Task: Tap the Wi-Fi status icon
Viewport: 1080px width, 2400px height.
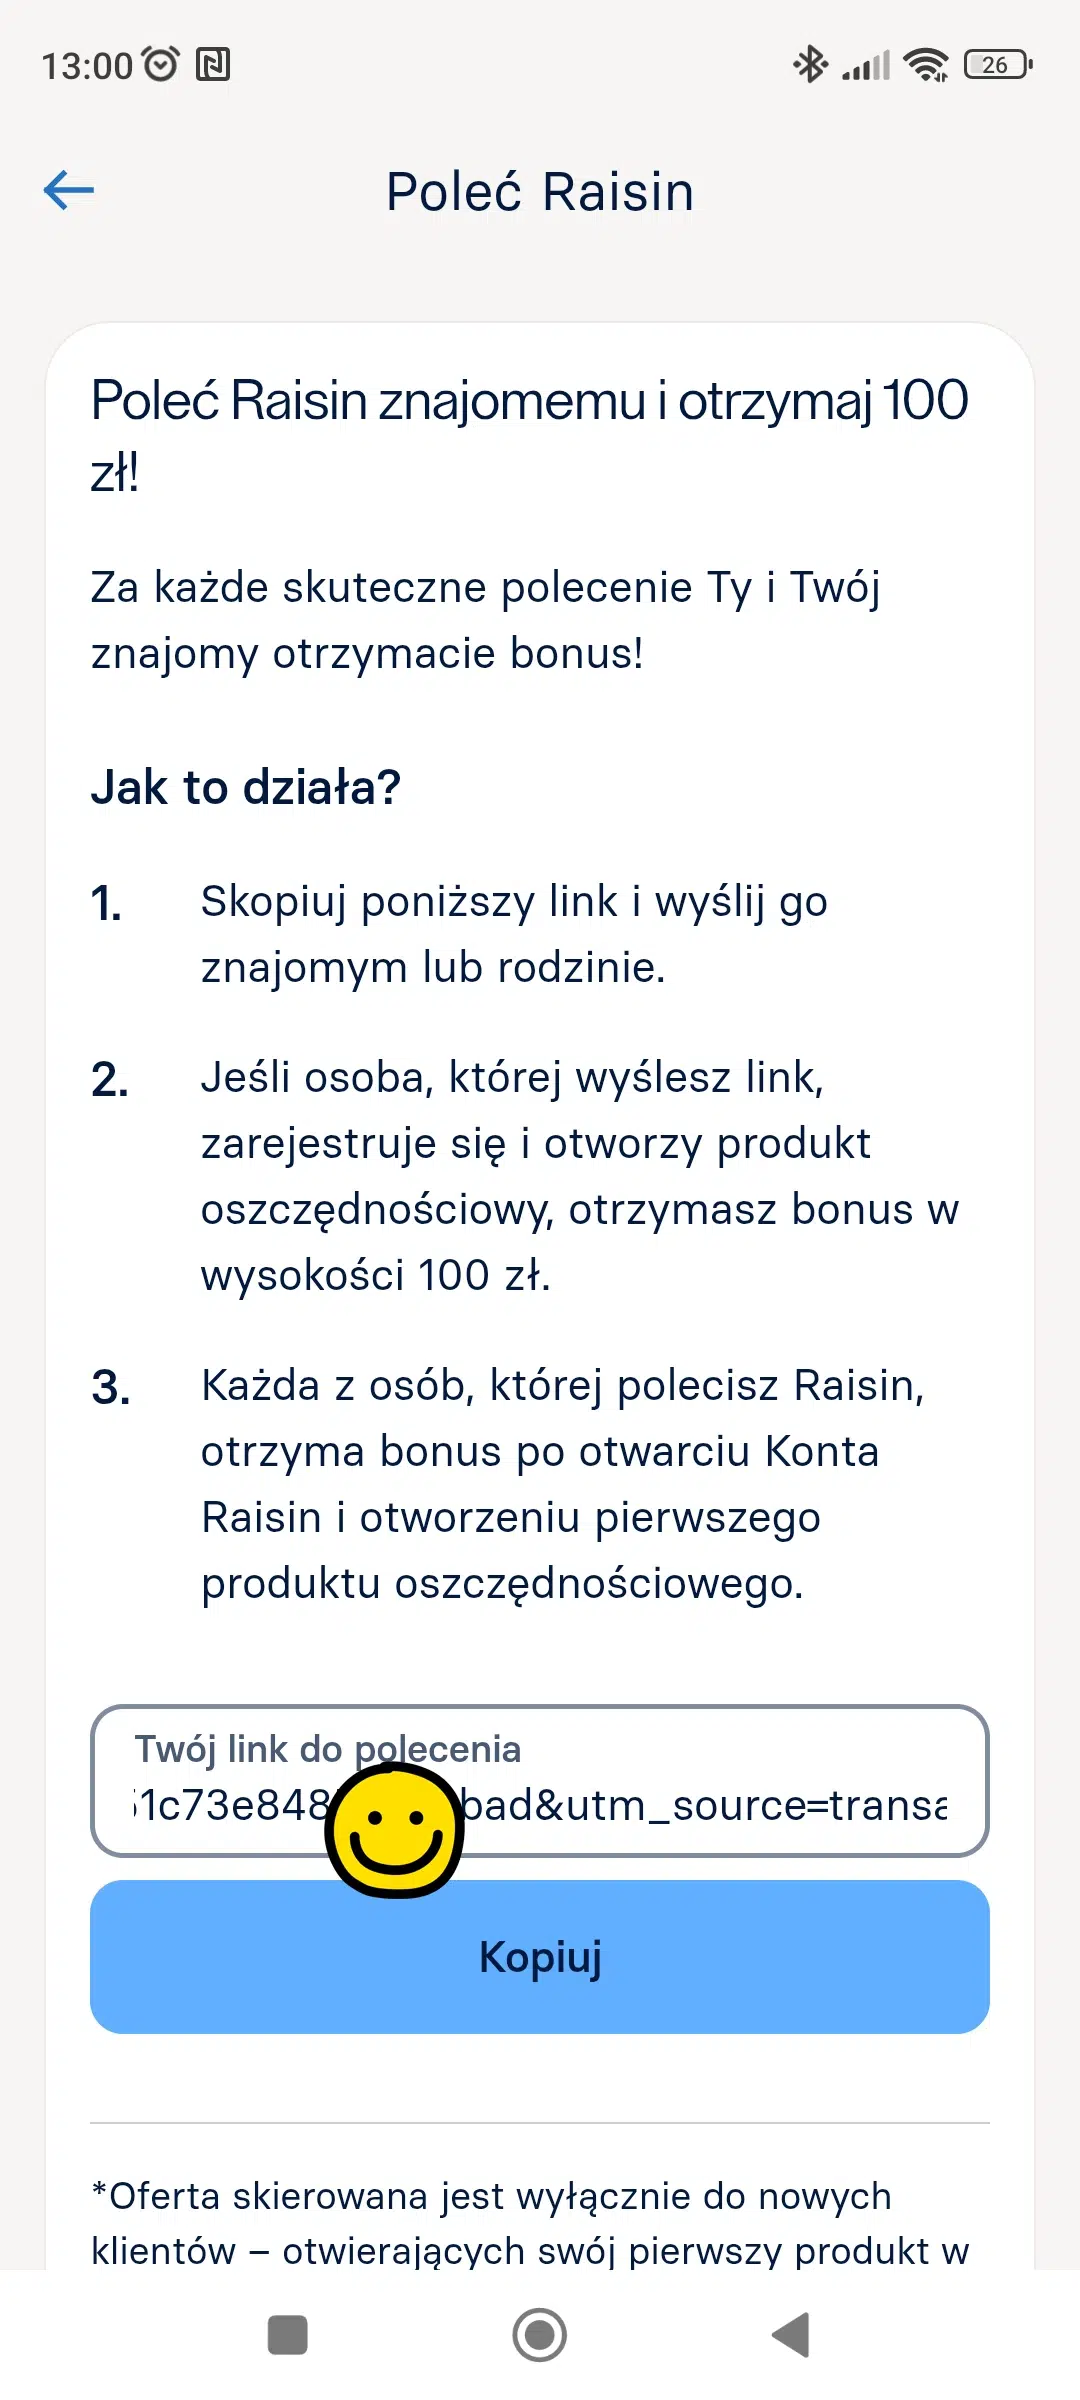Action: pyautogui.click(x=926, y=65)
